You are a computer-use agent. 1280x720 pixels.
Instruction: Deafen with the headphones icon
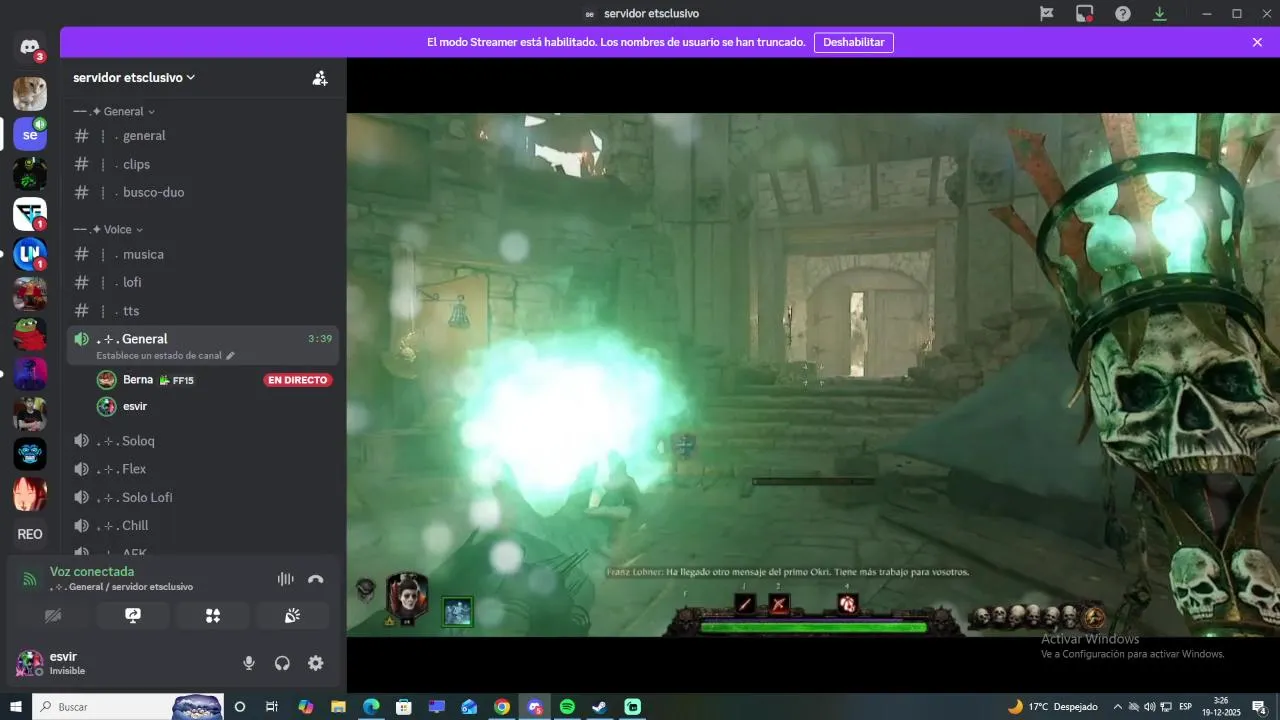coord(282,663)
